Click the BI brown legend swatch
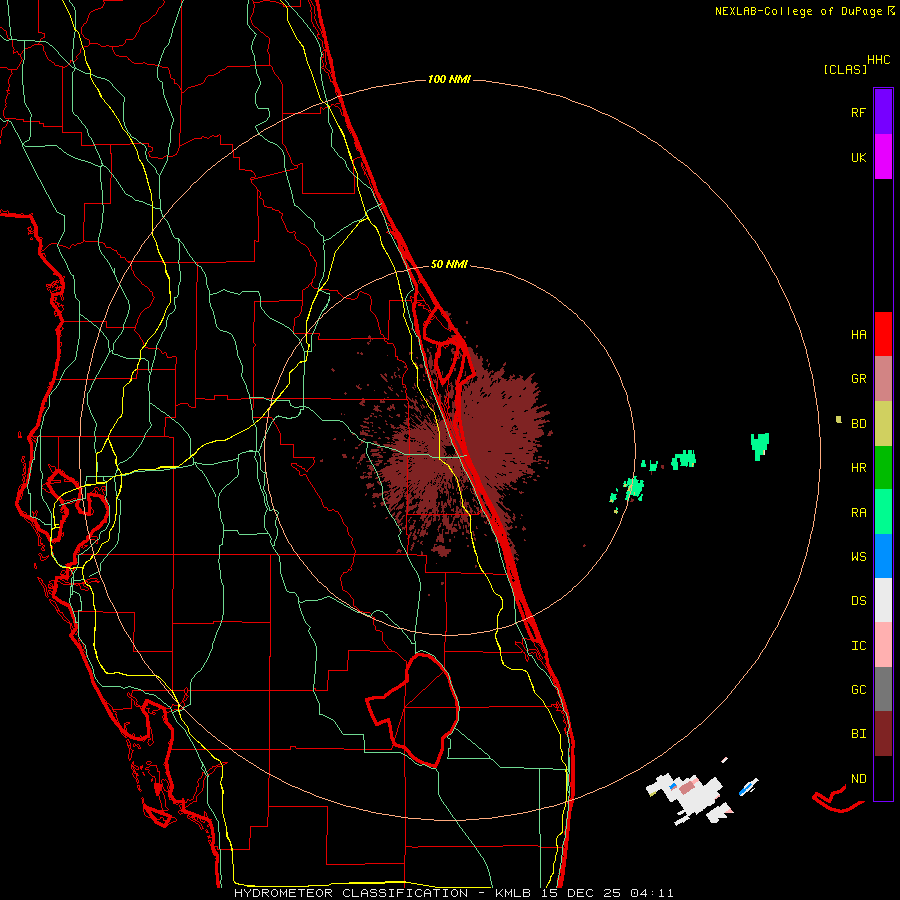The height and width of the screenshot is (900, 900). click(x=883, y=734)
